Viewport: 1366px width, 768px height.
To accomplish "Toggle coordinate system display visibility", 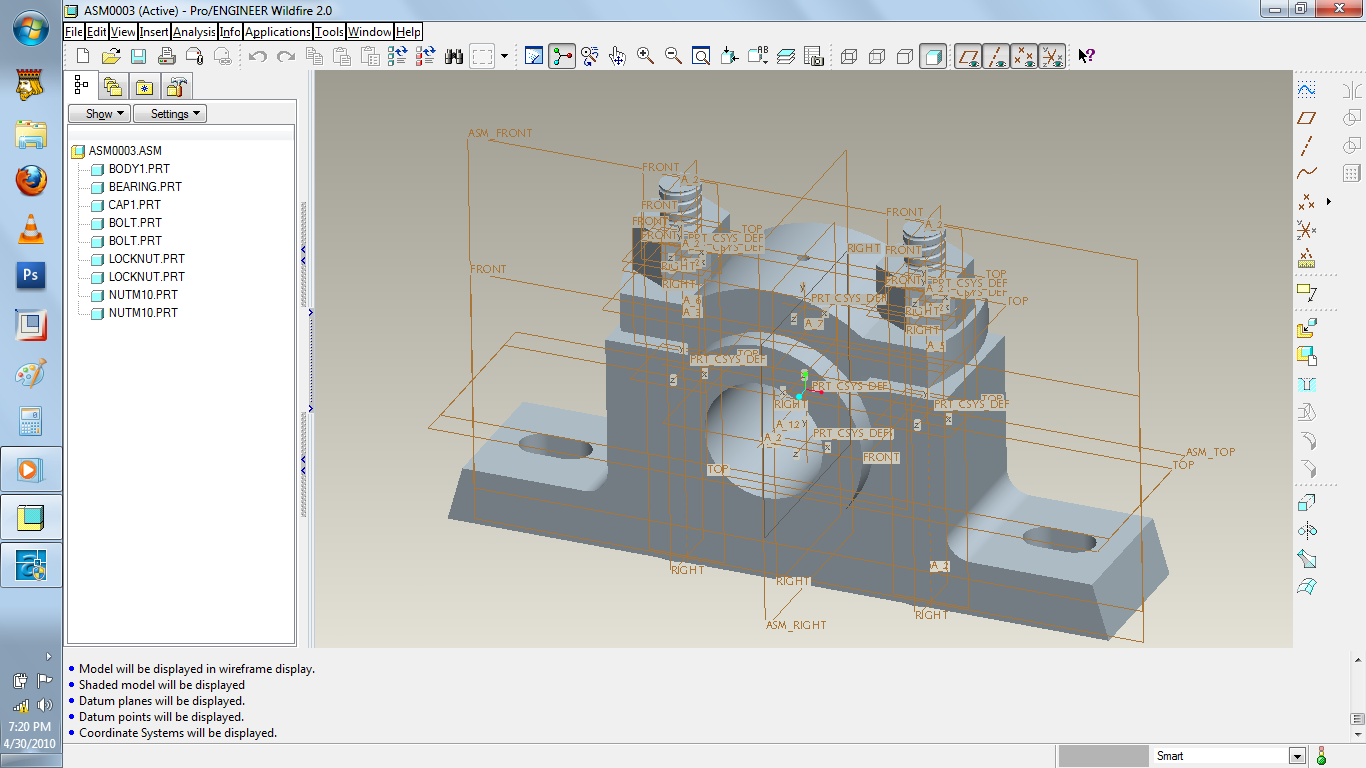I will (1050, 56).
